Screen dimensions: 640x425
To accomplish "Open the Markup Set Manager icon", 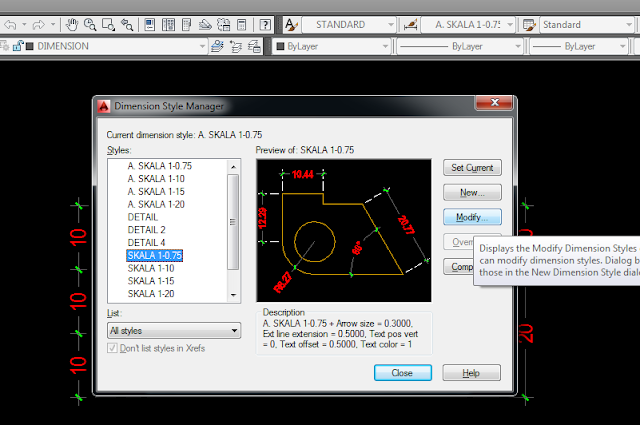I will (223, 25).
